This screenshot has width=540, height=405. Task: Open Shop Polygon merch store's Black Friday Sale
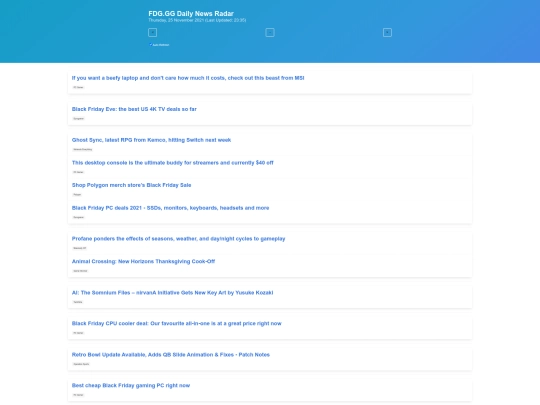click(x=131, y=185)
